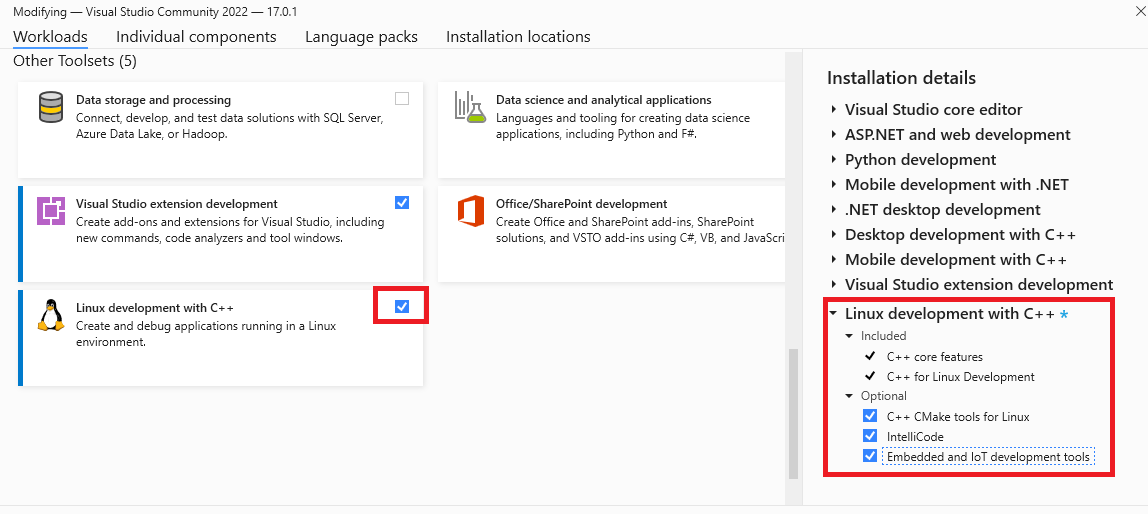Uncheck Visual Studio extension development workload
This screenshot has width=1148, height=514.
pos(402,202)
